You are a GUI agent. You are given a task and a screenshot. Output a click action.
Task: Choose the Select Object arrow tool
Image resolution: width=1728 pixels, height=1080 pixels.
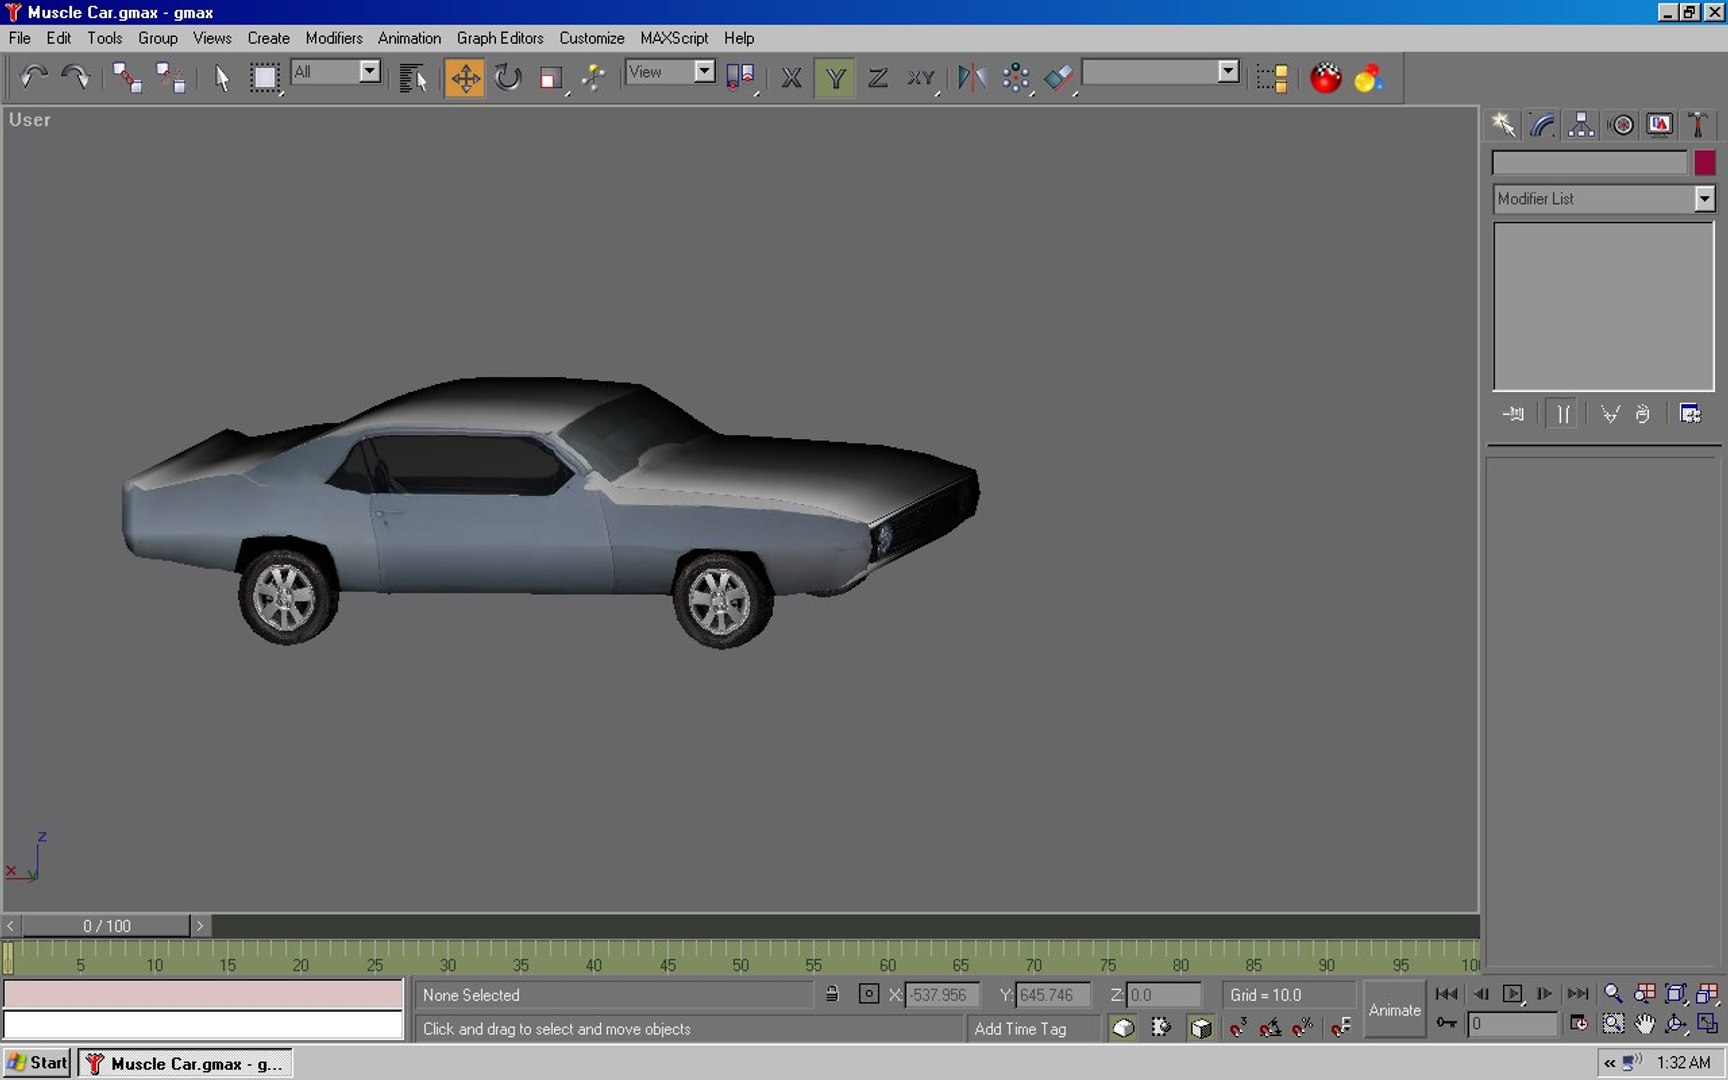coord(222,77)
